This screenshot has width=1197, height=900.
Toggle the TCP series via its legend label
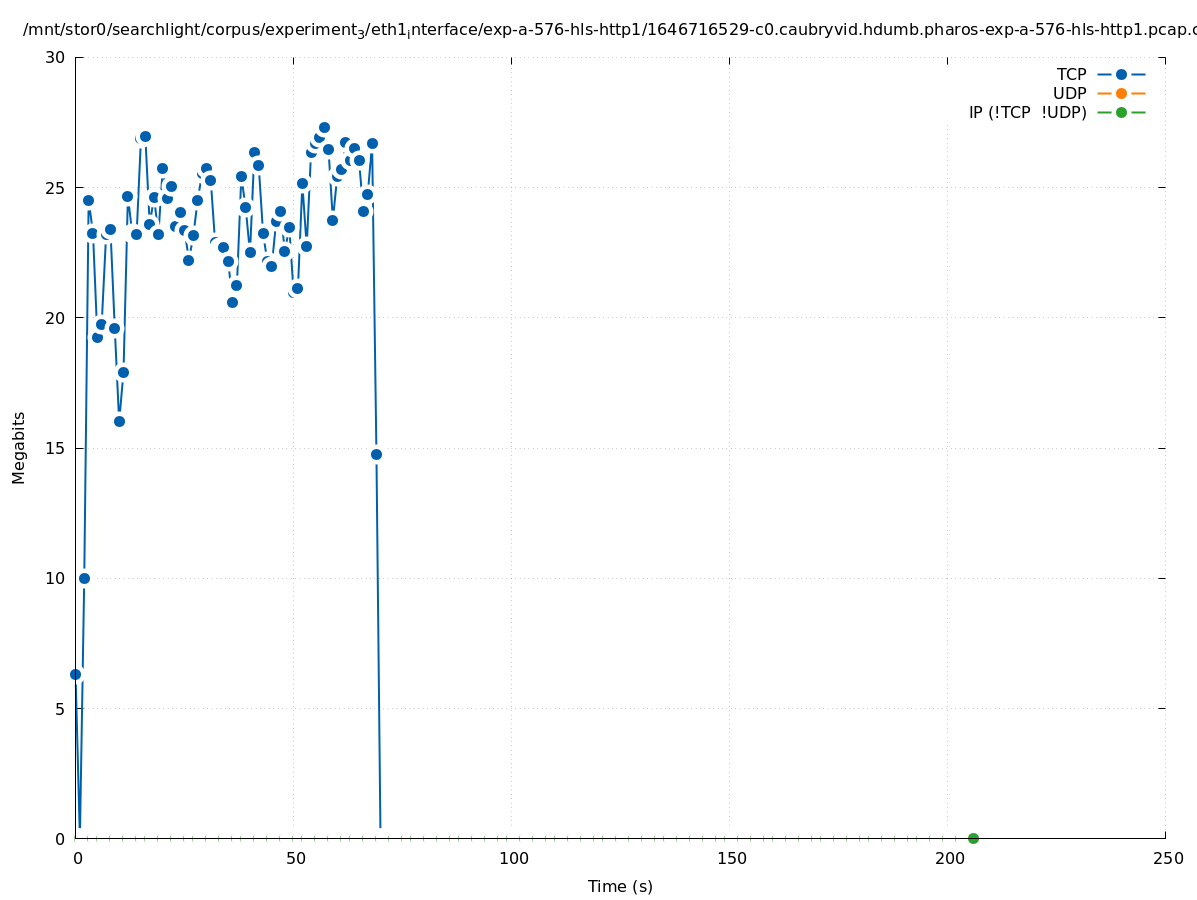point(1071,74)
